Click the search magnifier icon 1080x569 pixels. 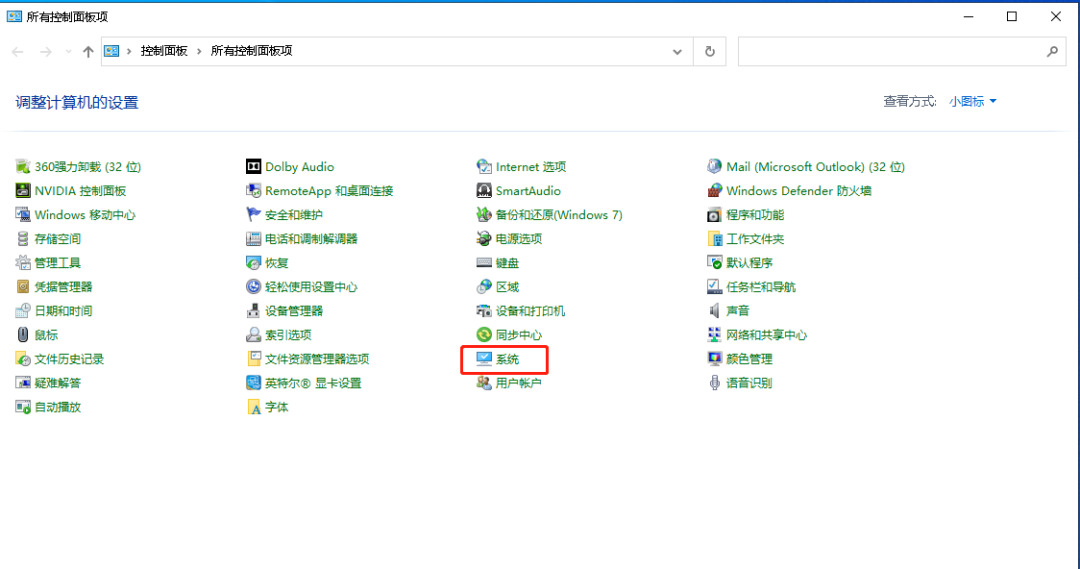[1052, 52]
